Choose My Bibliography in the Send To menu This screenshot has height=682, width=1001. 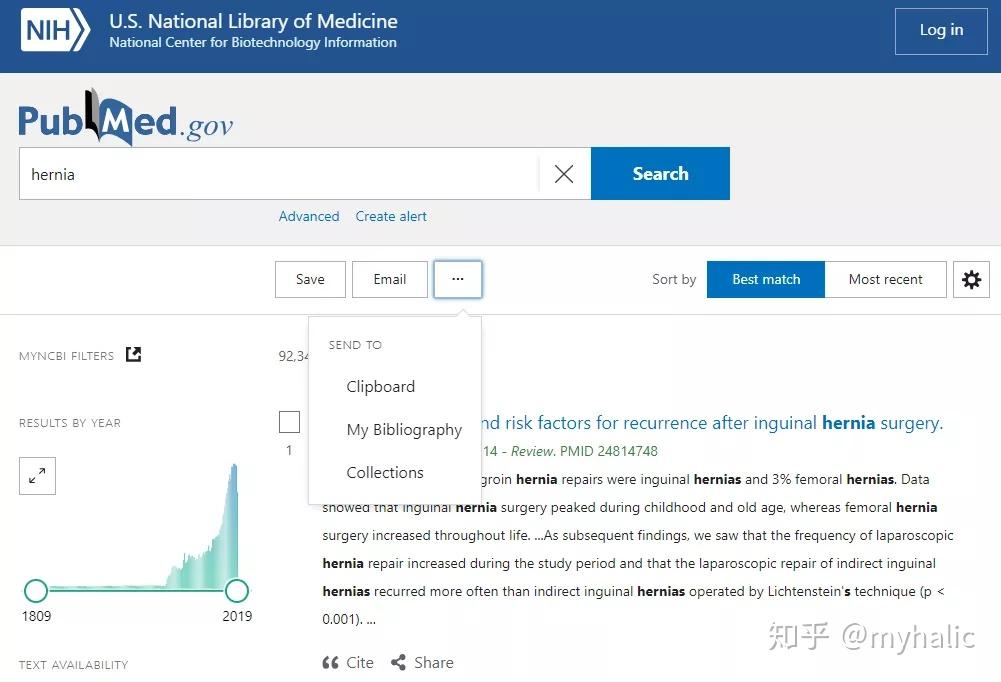pyautogui.click(x=404, y=430)
